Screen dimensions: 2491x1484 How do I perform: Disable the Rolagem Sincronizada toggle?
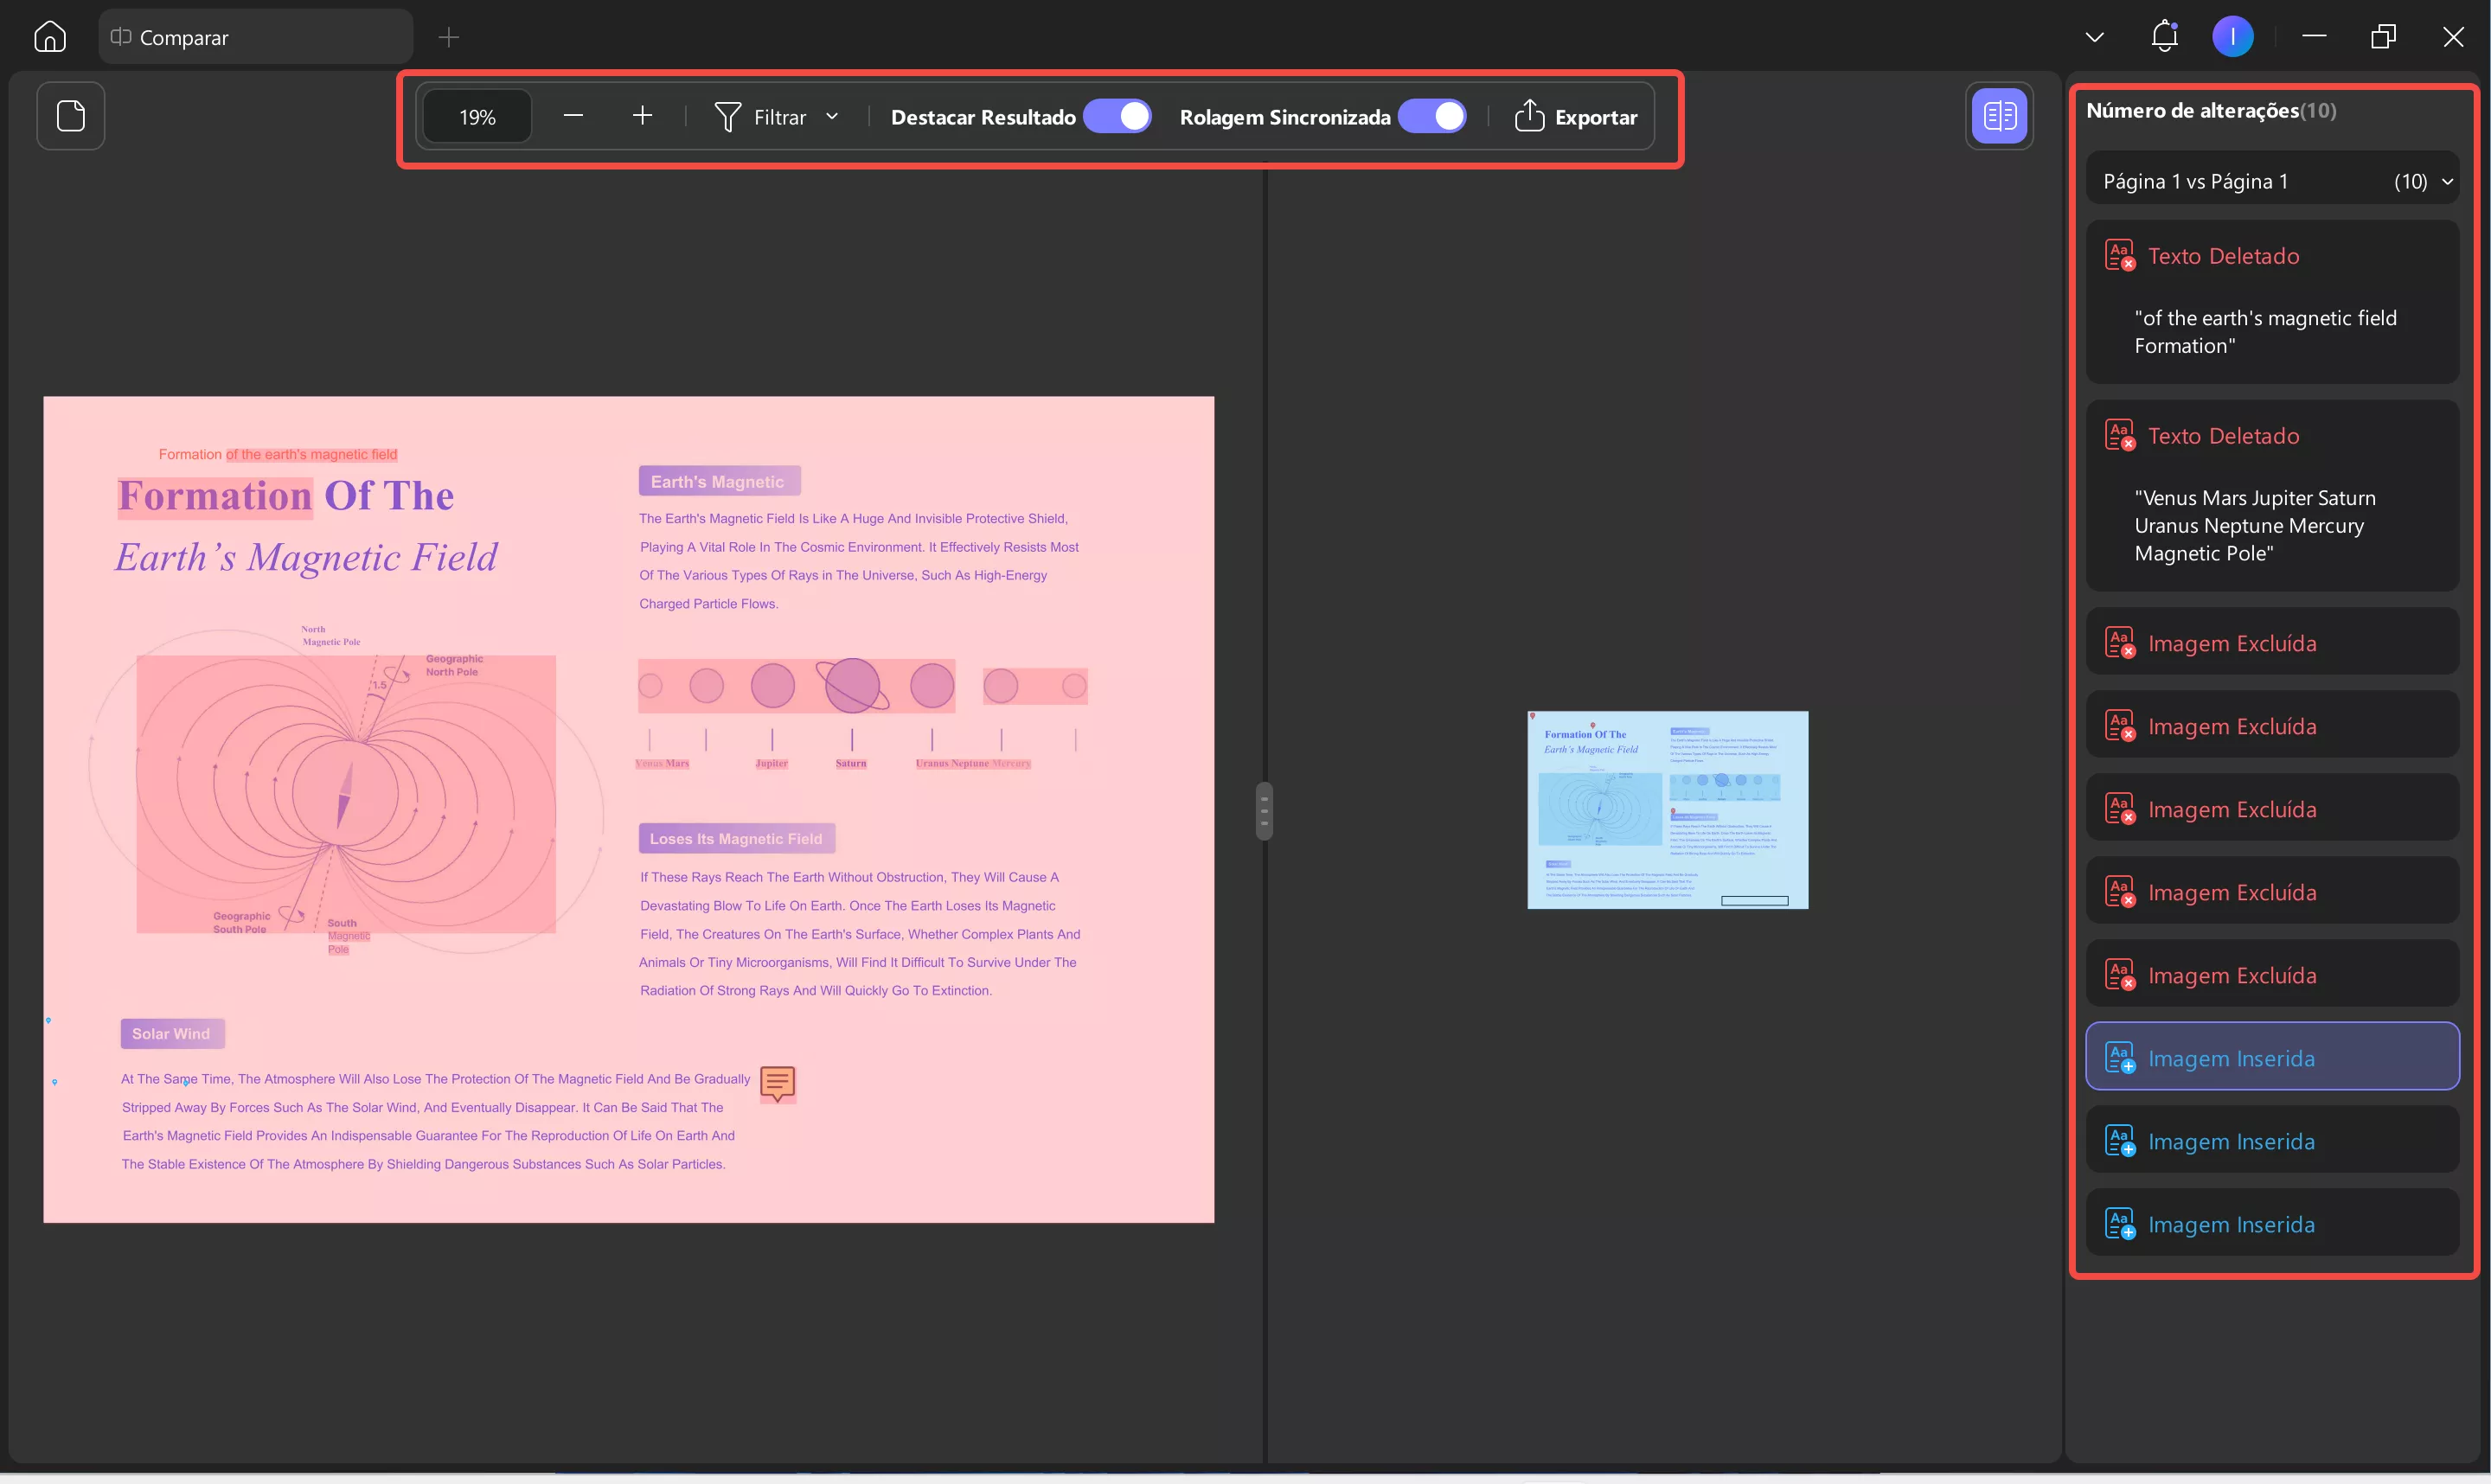click(x=1433, y=116)
